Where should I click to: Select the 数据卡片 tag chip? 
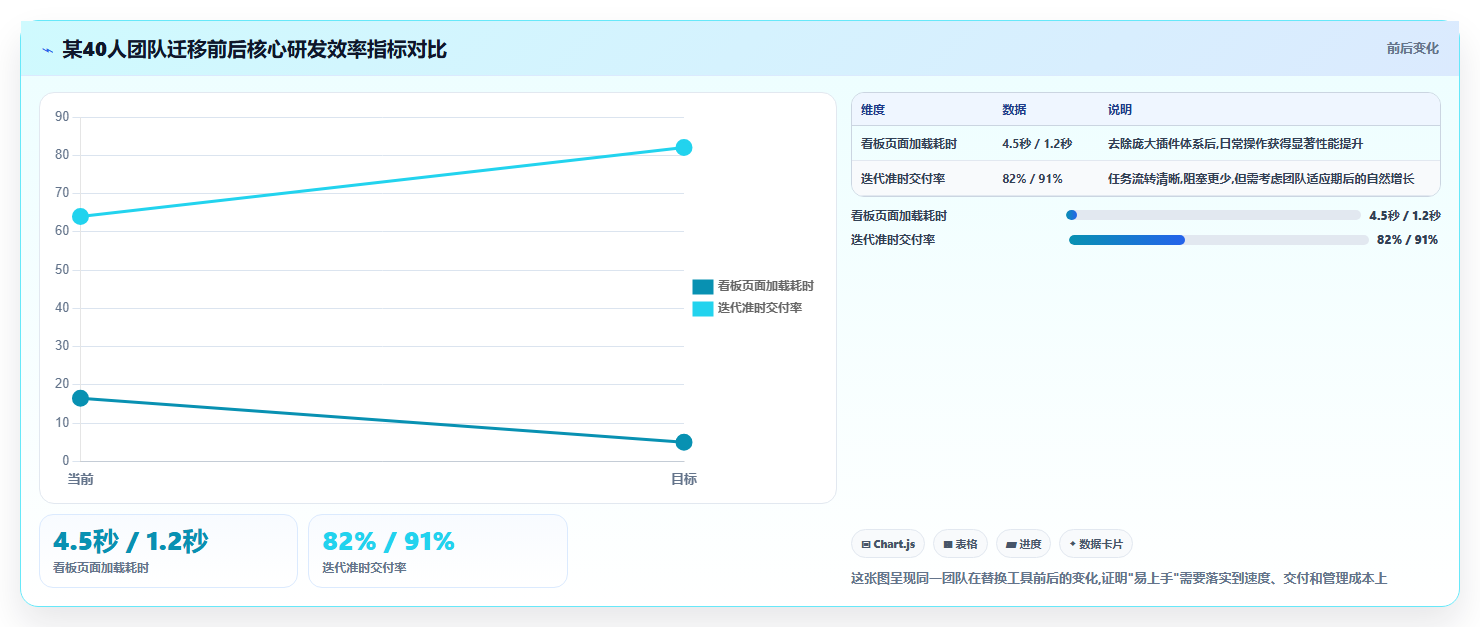pyautogui.click(x=1096, y=544)
